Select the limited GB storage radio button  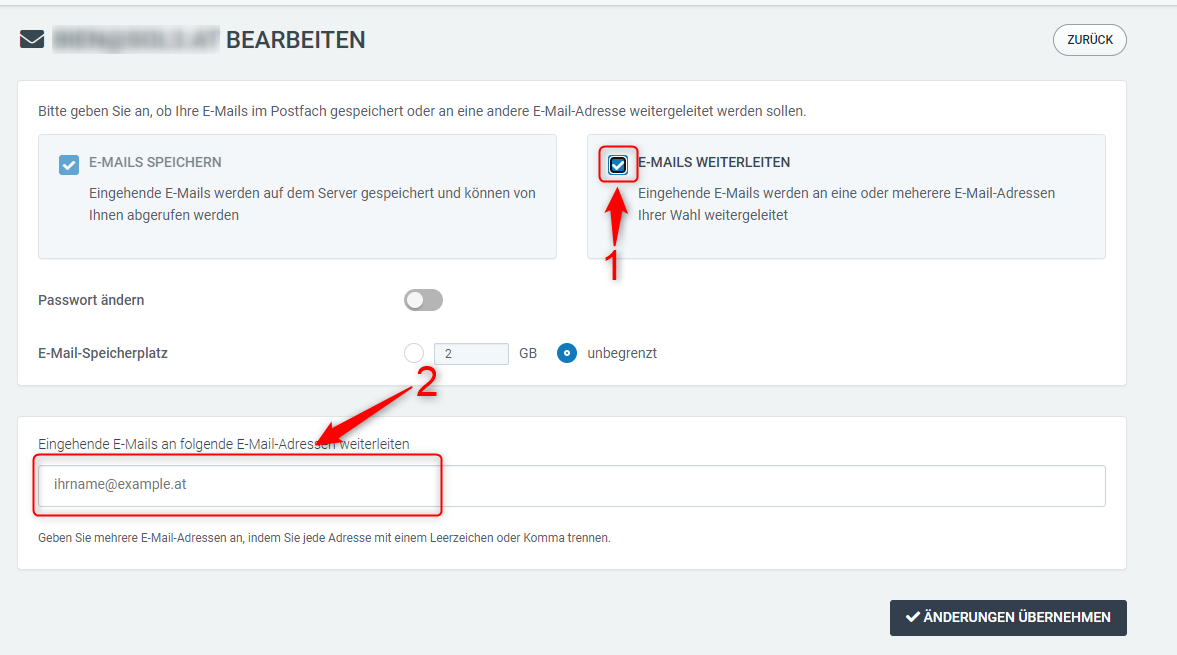pyautogui.click(x=414, y=353)
